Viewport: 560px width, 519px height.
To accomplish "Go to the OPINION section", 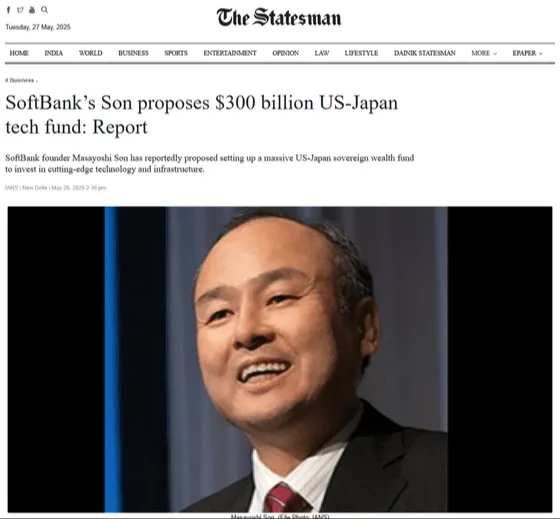I will pyautogui.click(x=285, y=53).
